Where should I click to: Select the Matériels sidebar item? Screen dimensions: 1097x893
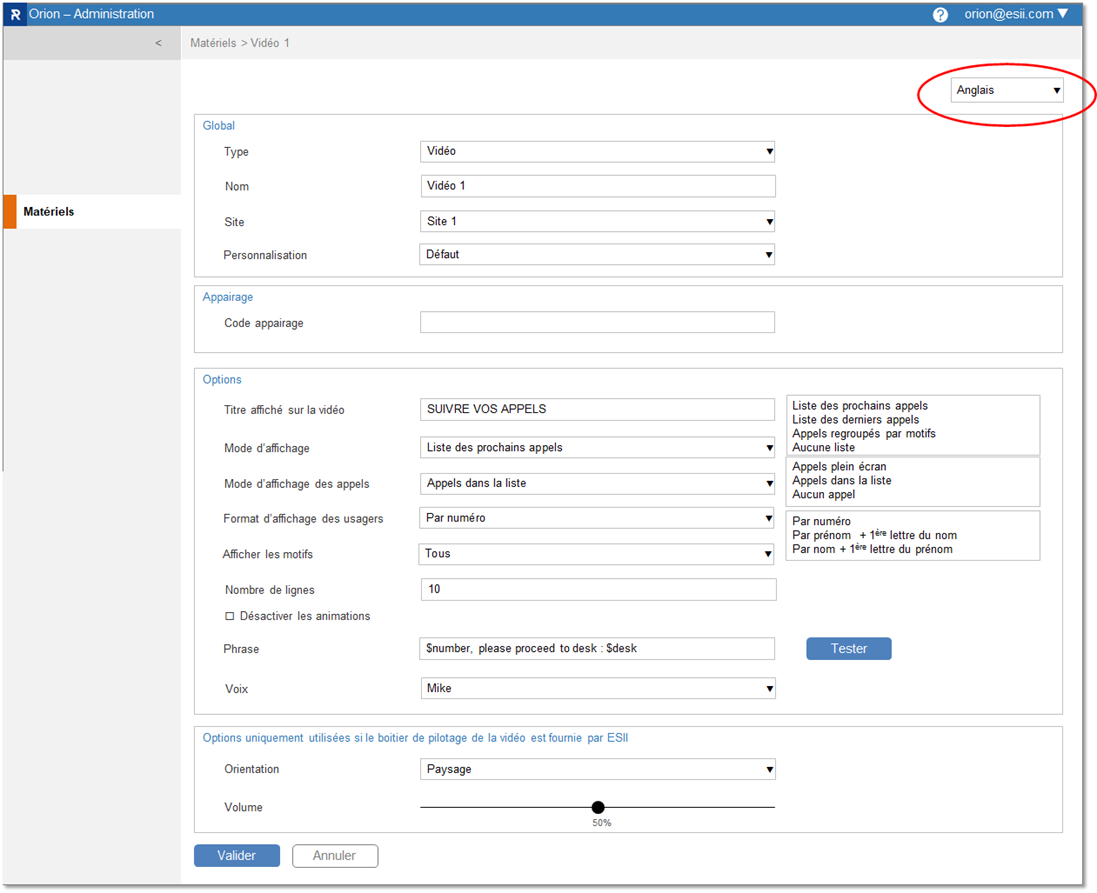(92, 211)
